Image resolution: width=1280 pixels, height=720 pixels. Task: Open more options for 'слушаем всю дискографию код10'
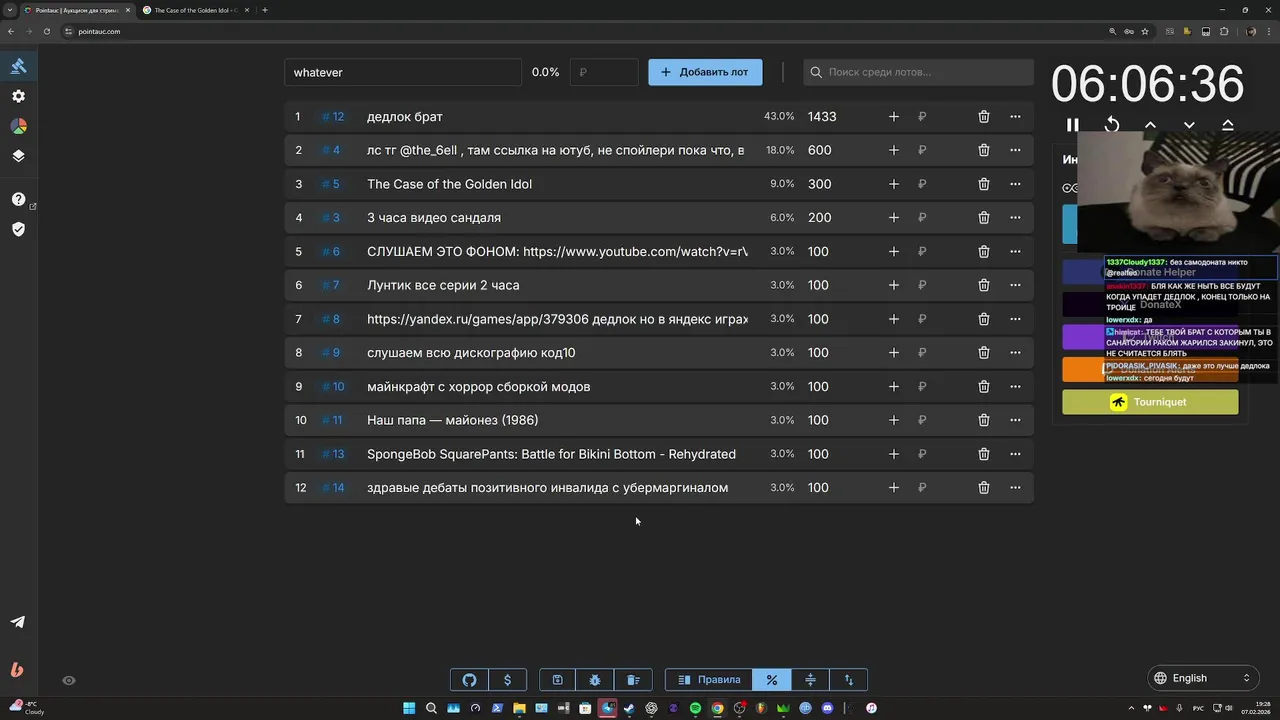pos(1015,353)
